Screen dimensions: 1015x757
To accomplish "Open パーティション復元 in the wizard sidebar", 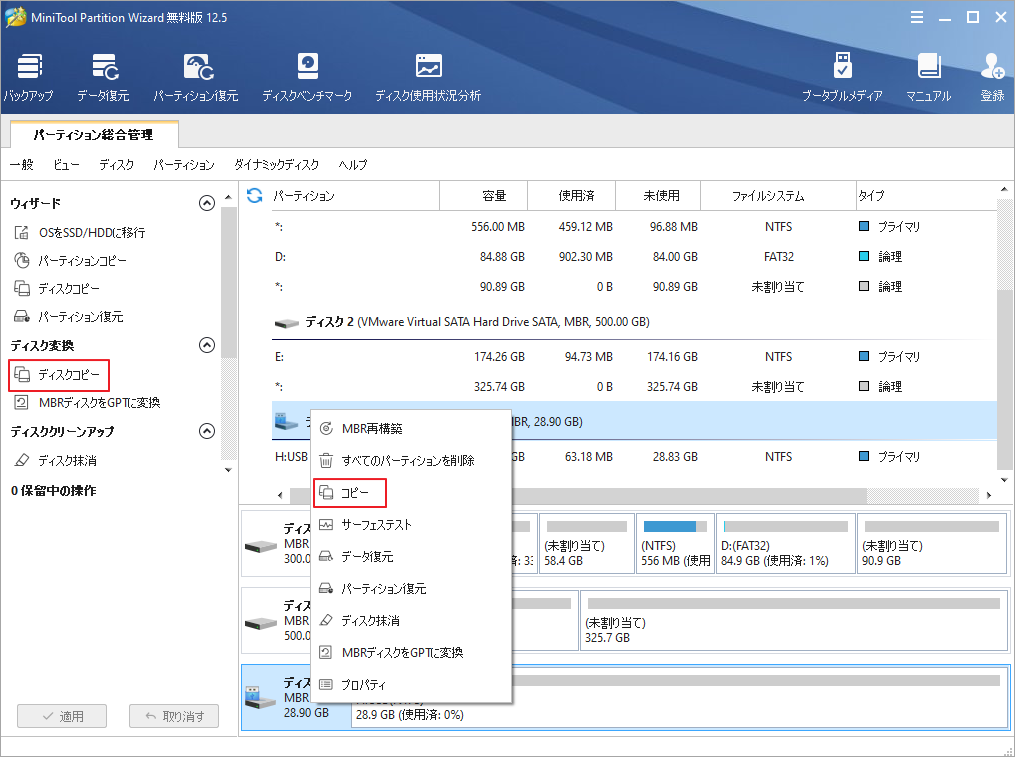I will [69, 317].
